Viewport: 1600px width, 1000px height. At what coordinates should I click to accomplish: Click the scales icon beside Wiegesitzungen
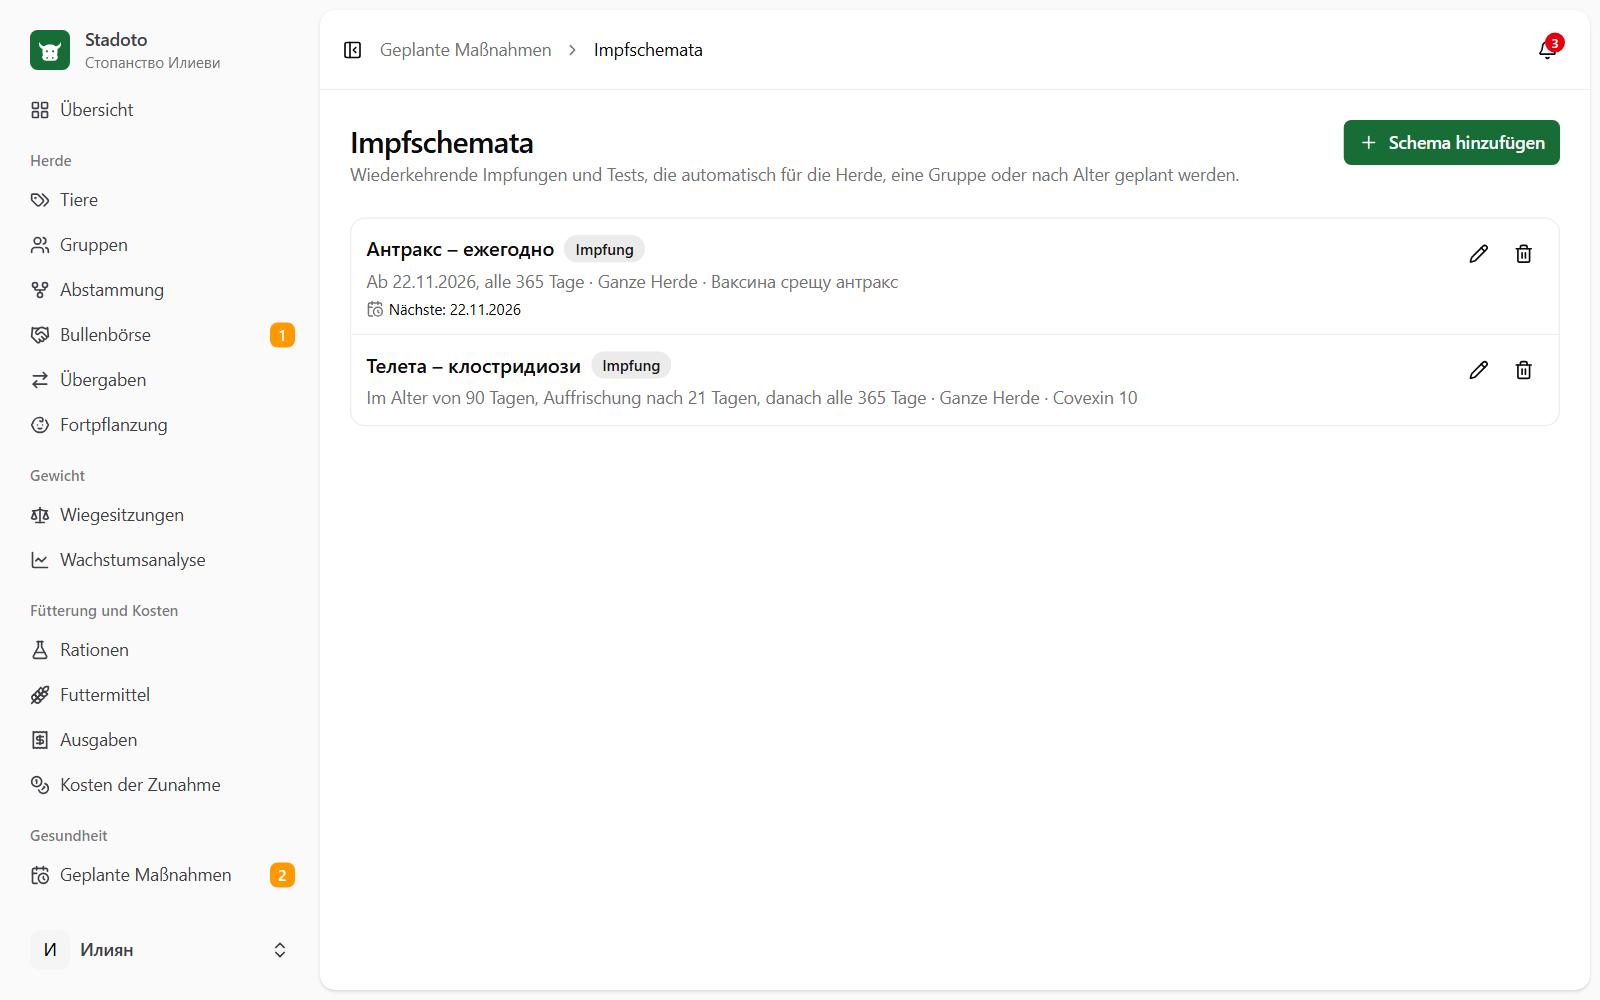pos(40,515)
